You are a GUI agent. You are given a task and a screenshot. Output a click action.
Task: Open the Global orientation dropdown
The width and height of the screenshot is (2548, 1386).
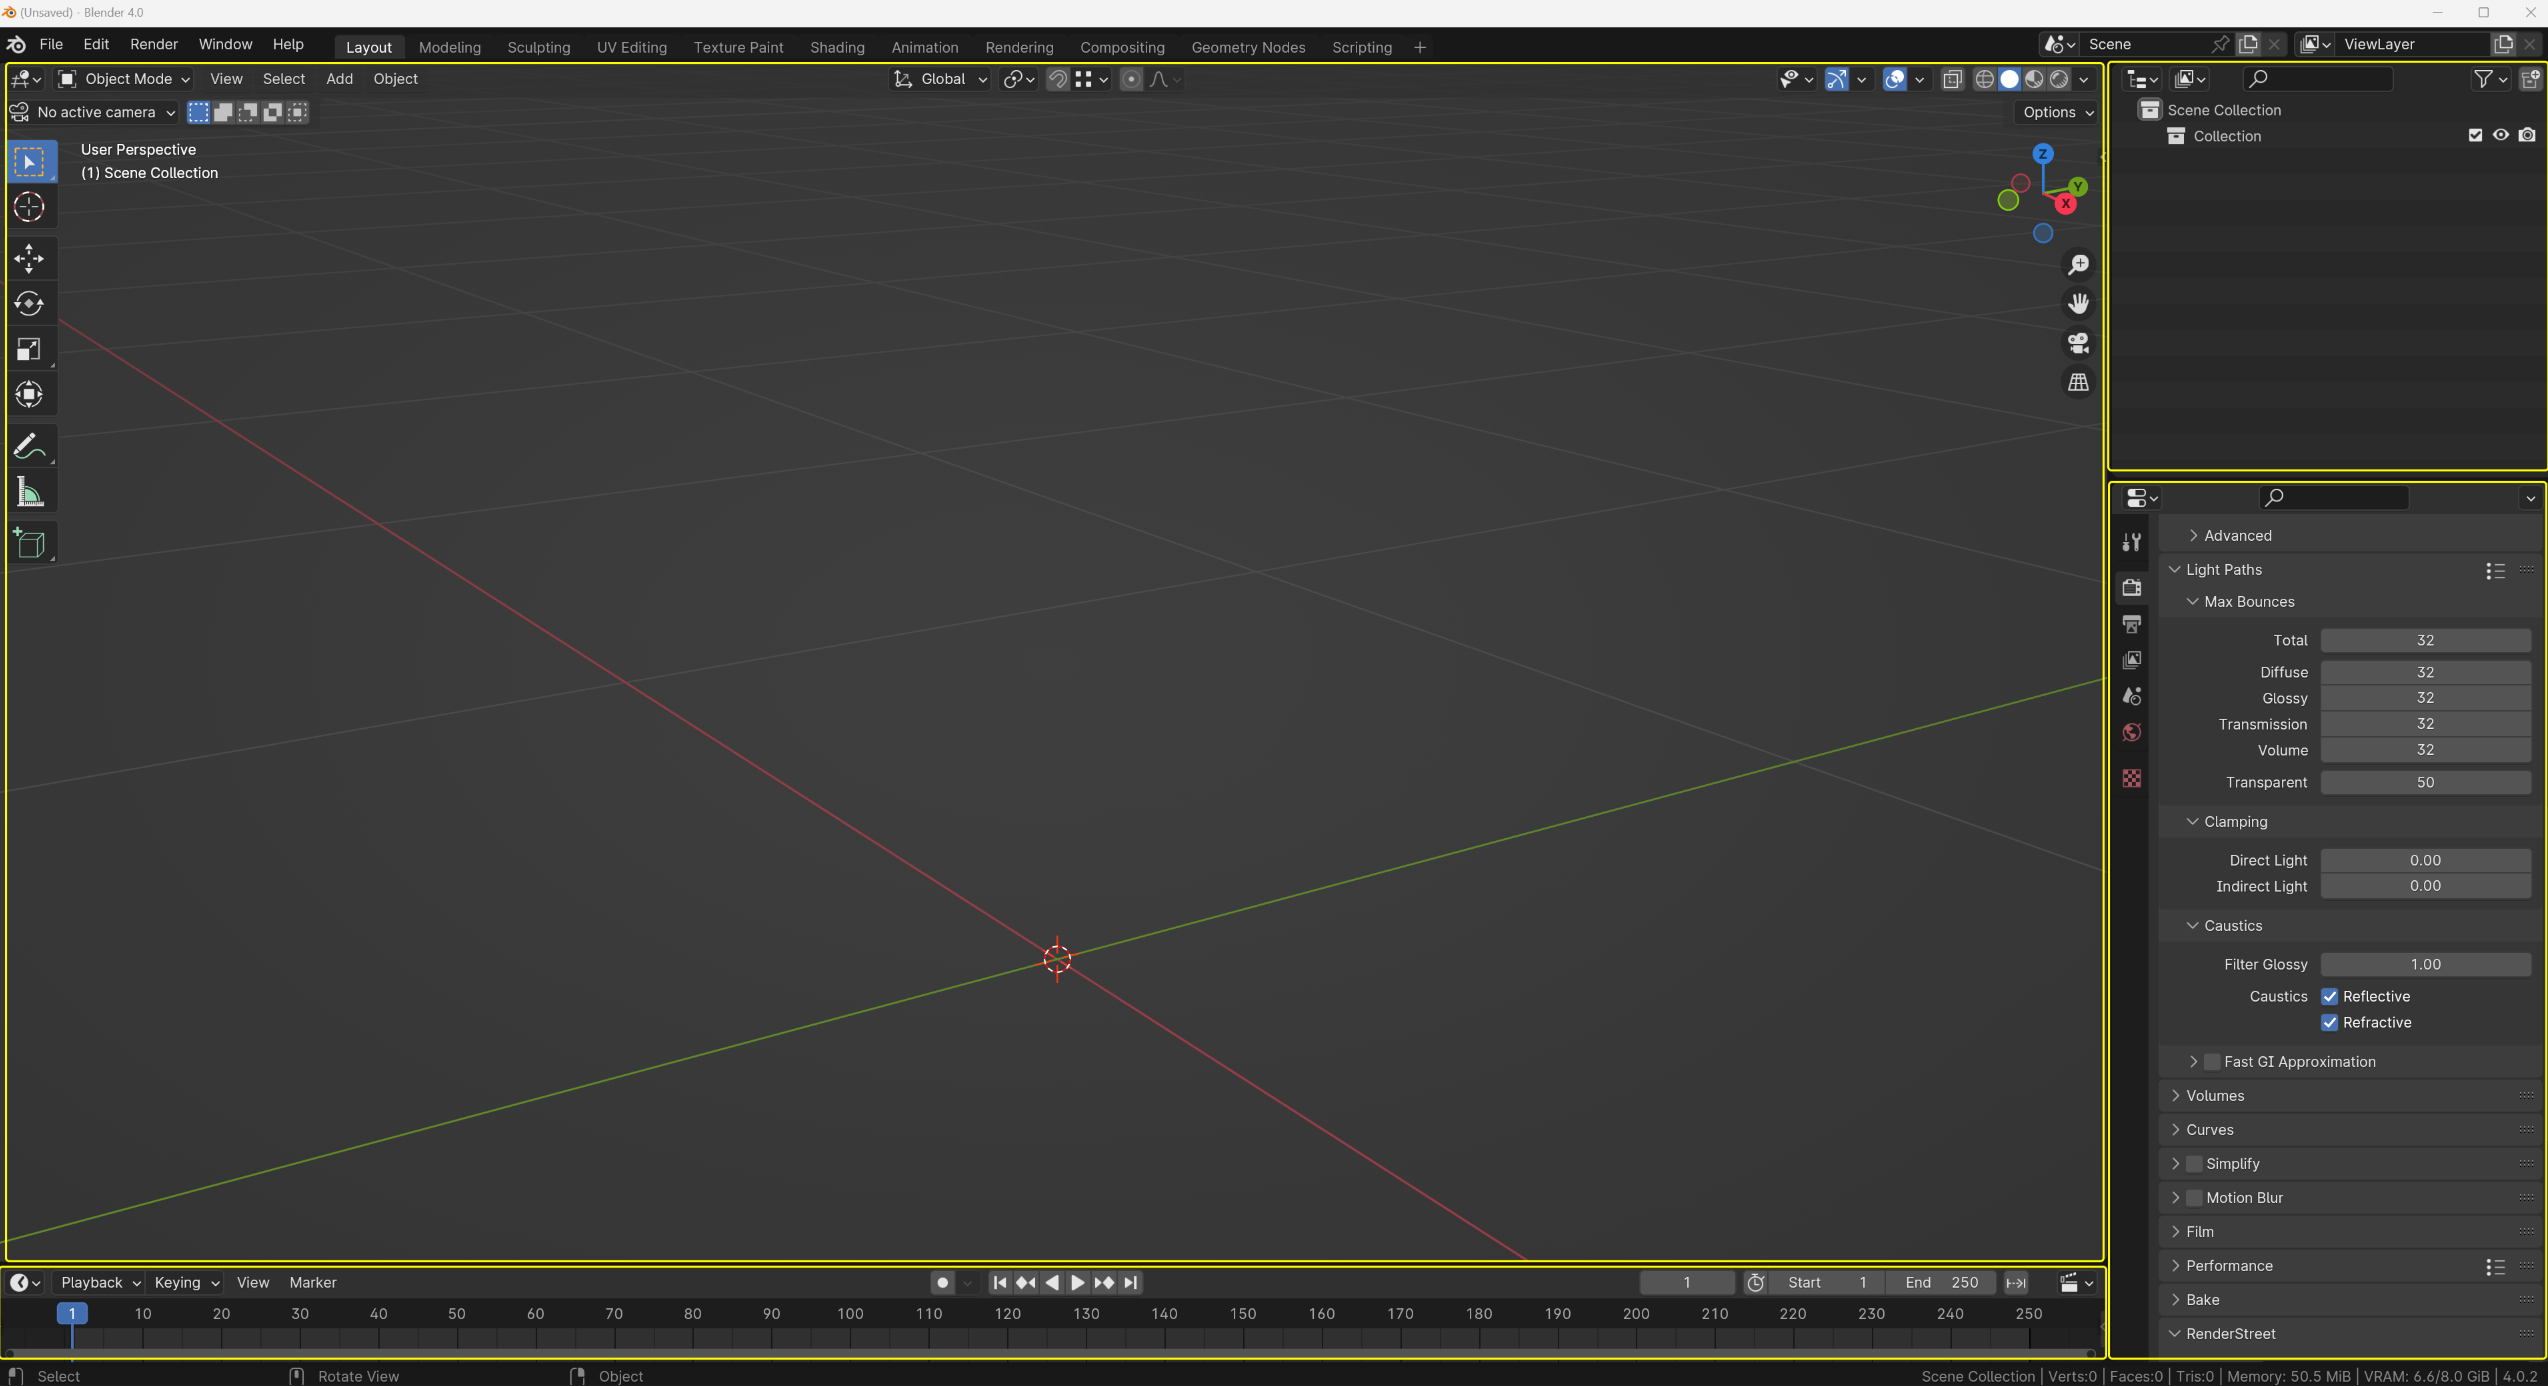(941, 79)
